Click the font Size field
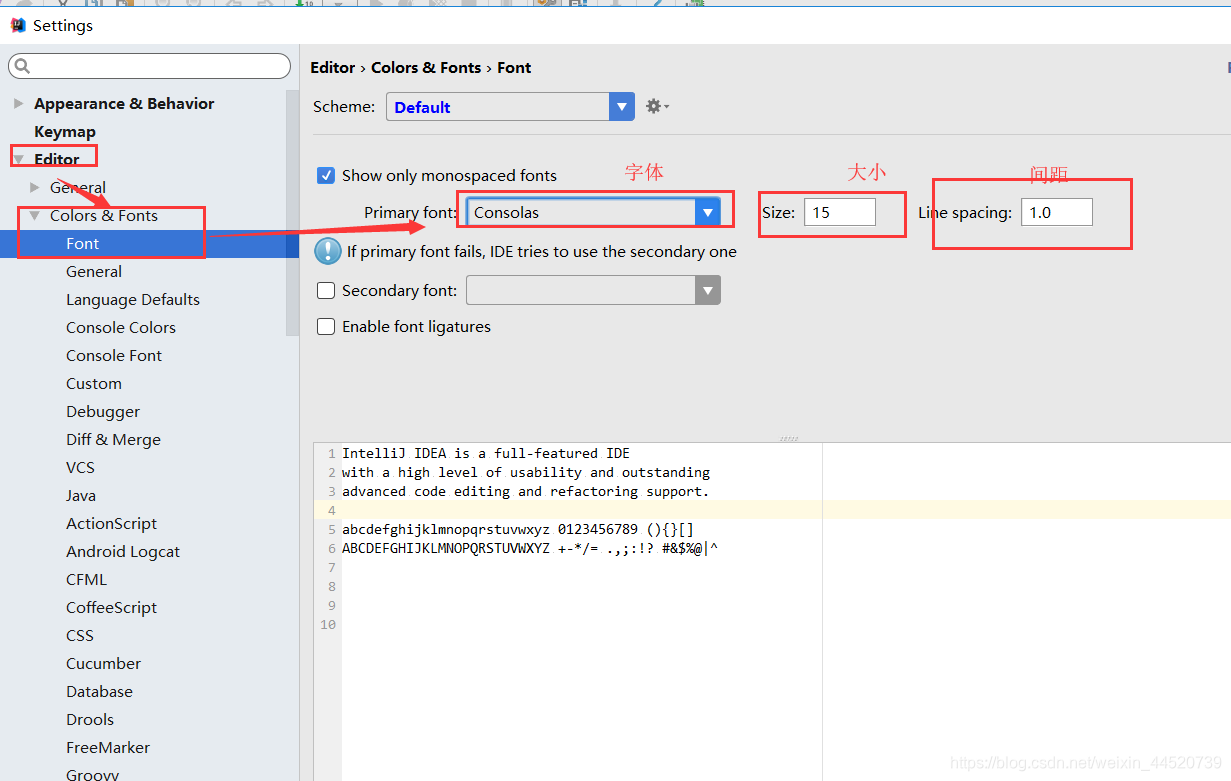This screenshot has height=781, width=1231. coord(840,212)
